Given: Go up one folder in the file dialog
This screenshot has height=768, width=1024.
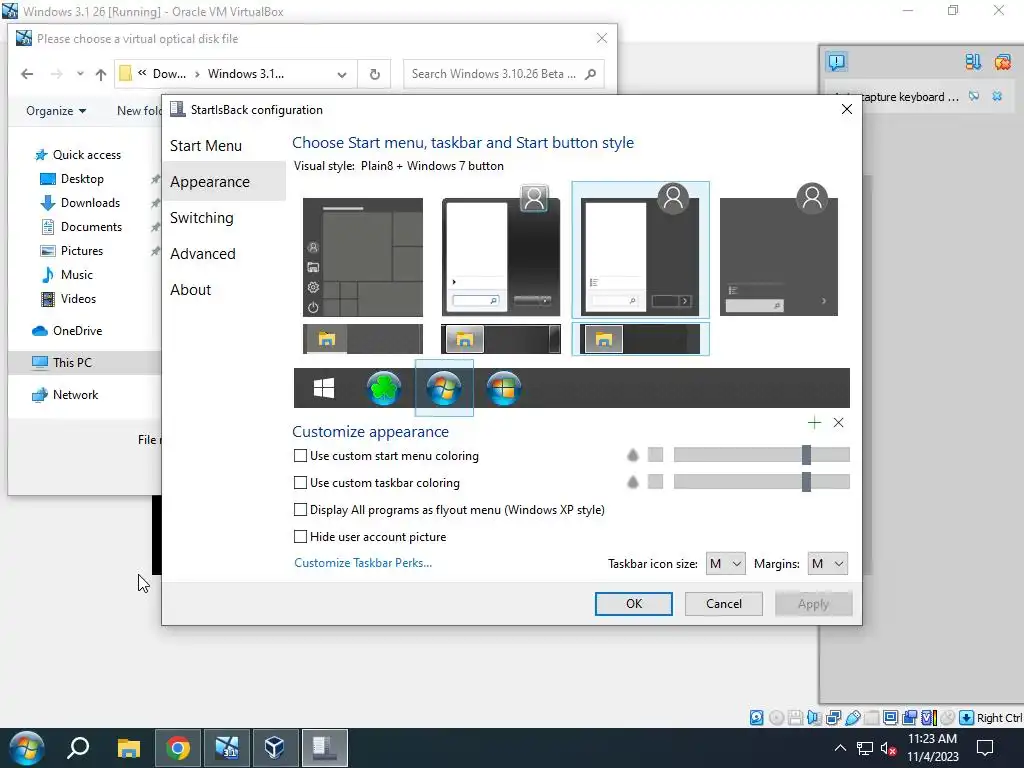Looking at the screenshot, I should [101, 74].
